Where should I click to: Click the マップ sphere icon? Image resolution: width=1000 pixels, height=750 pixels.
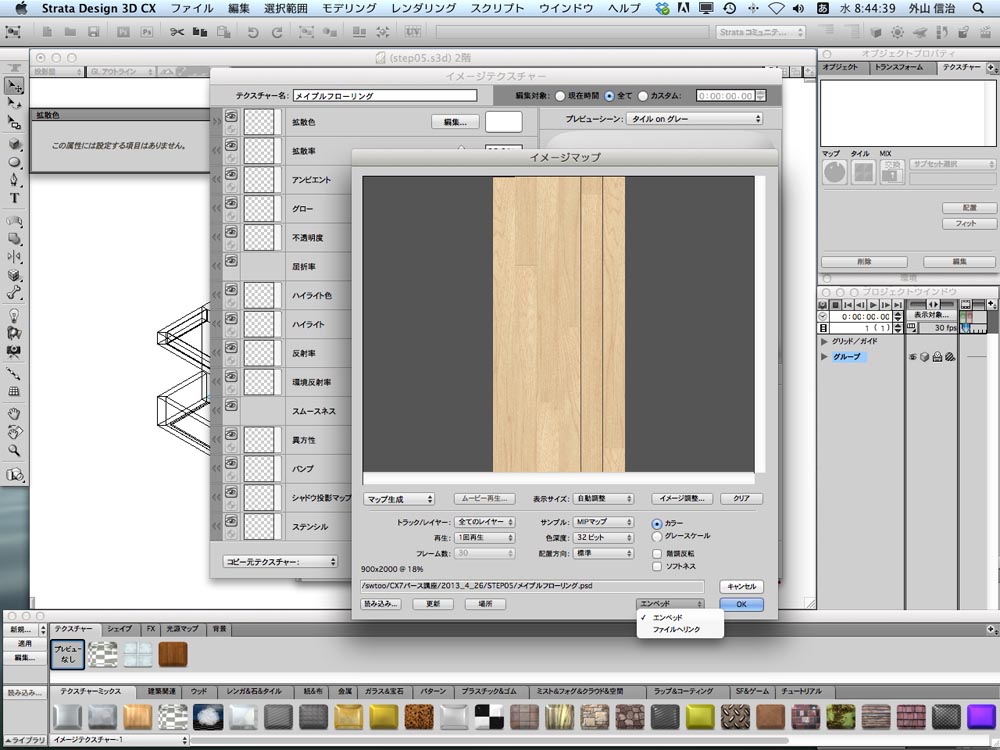tap(834, 172)
